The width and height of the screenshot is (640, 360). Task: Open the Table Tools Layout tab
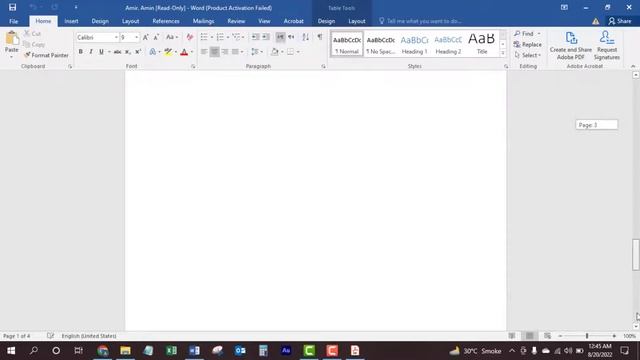(x=357, y=21)
